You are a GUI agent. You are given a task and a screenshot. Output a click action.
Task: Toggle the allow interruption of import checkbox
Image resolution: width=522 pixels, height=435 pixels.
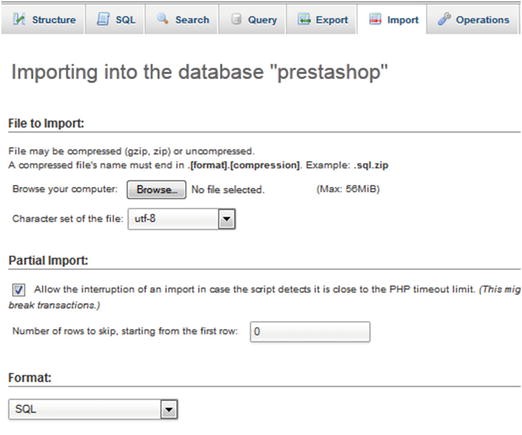pyautogui.click(x=19, y=290)
